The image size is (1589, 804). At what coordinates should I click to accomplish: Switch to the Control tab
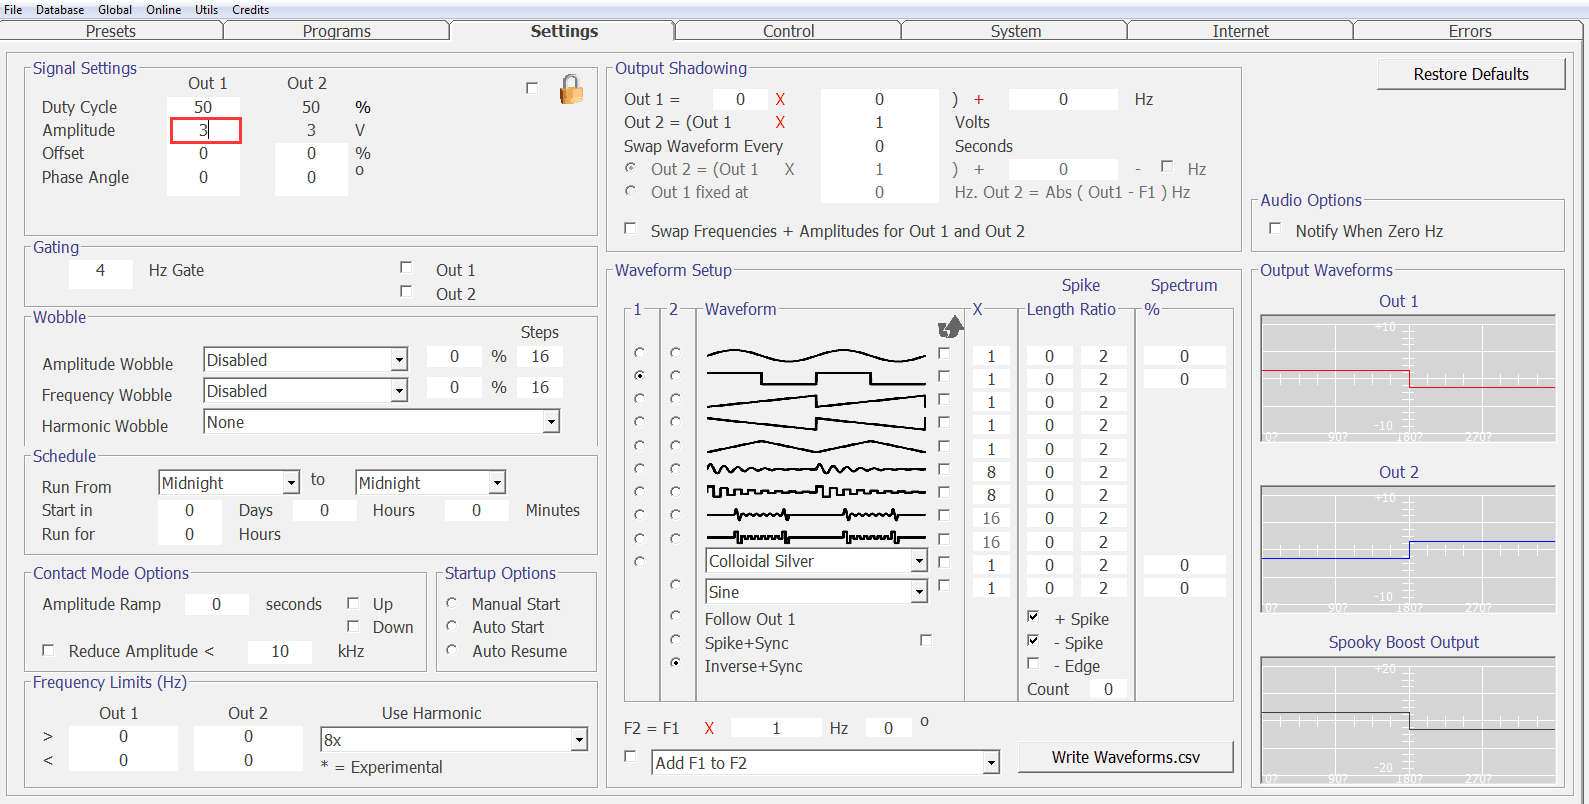(x=788, y=31)
